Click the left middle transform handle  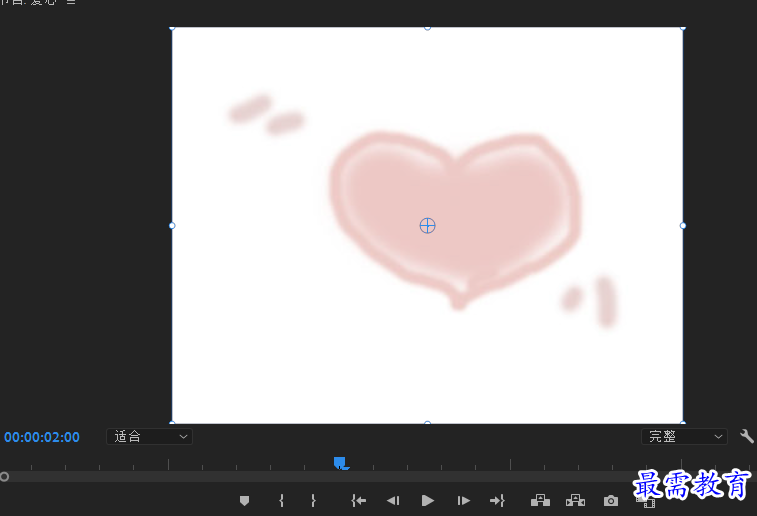172,225
